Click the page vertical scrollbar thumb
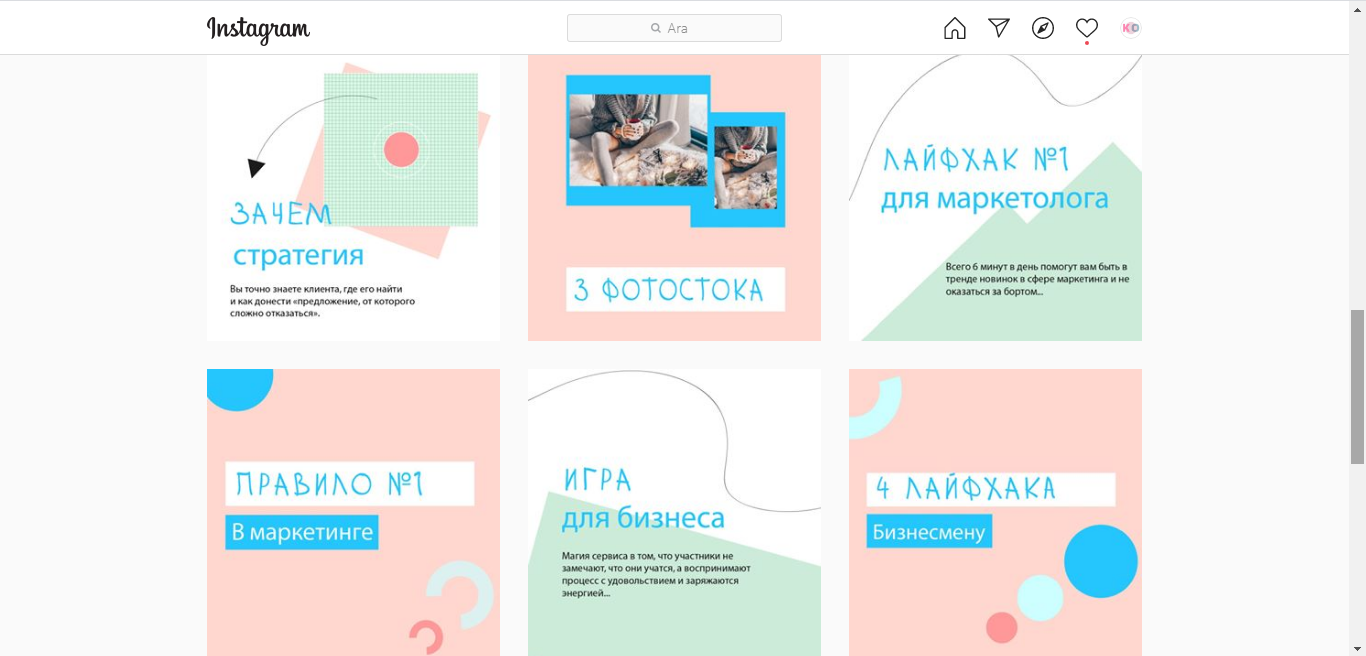Image resolution: width=1366 pixels, height=656 pixels. 1357,387
